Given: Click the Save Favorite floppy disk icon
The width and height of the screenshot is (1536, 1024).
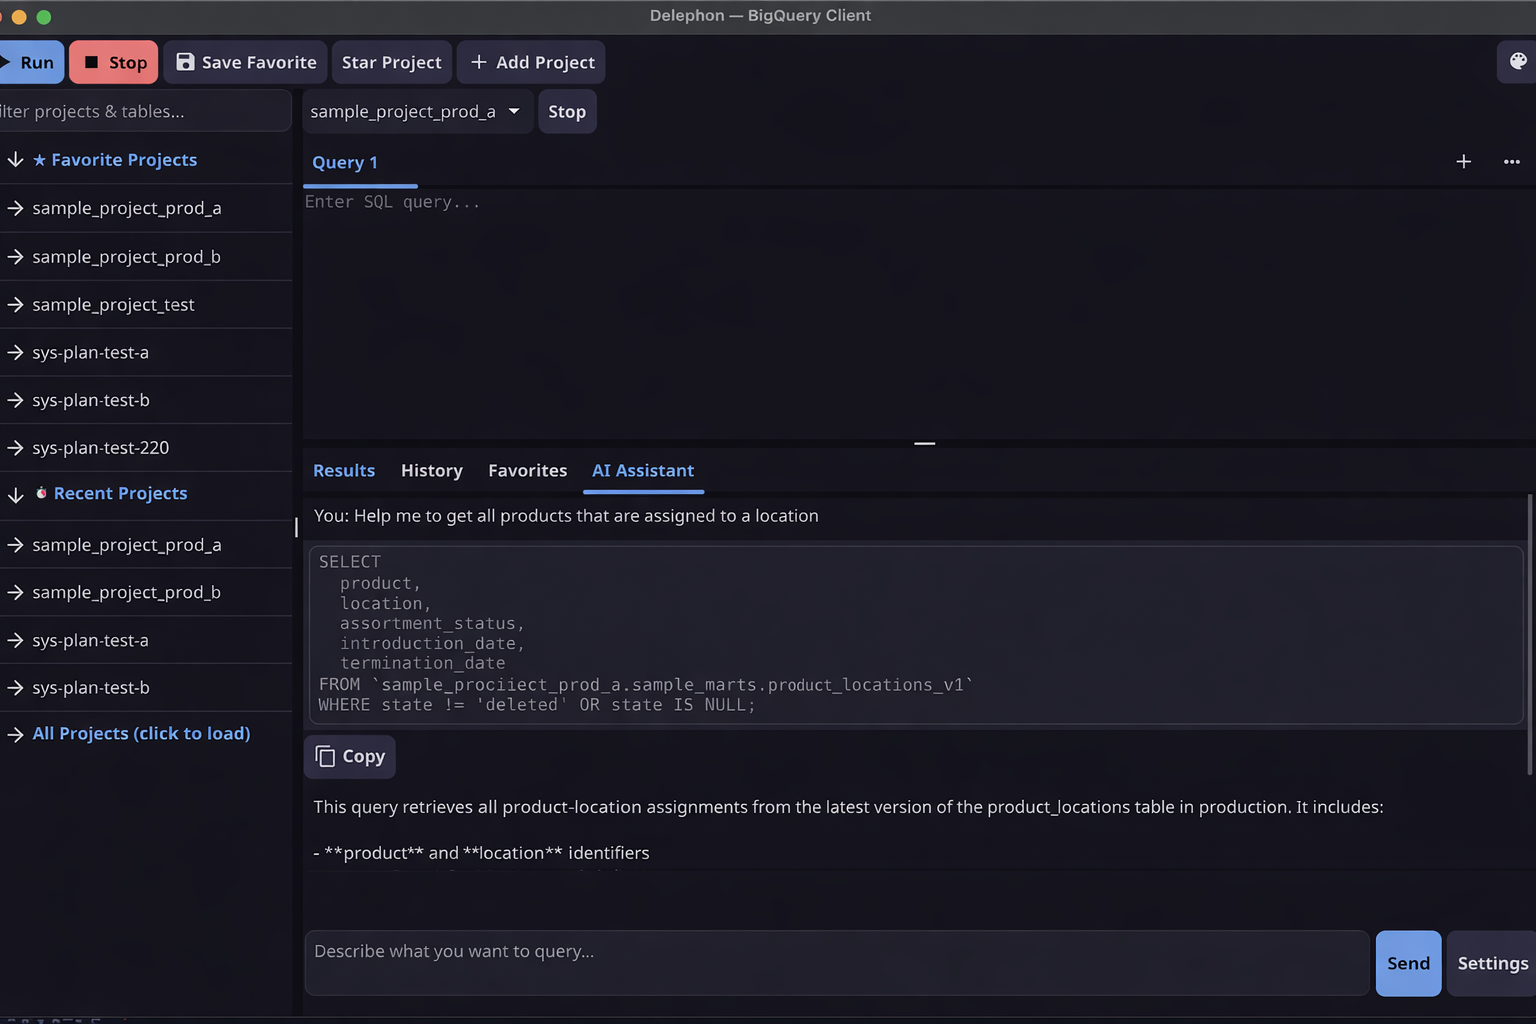Looking at the screenshot, I should click(184, 61).
